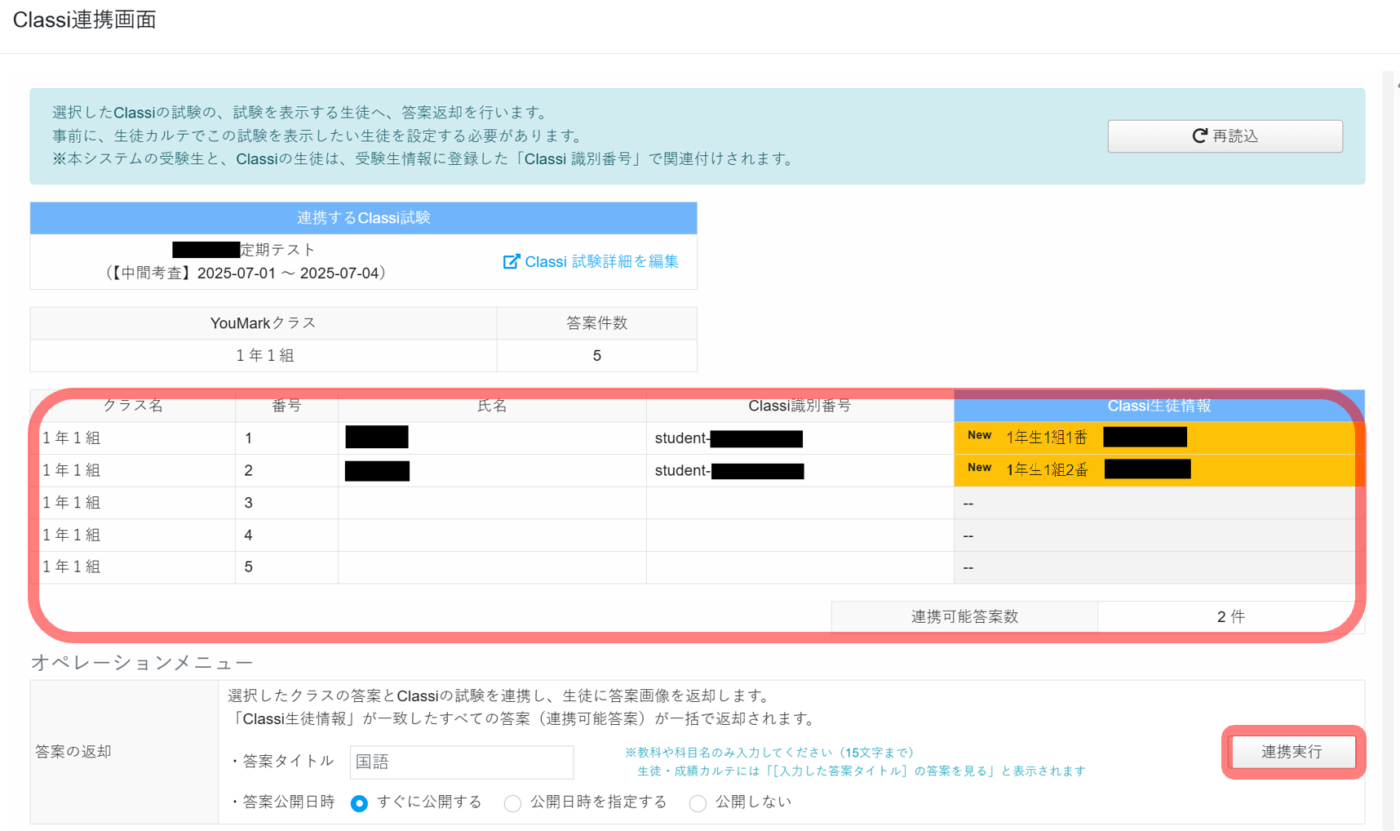Click the answer count value 5

pyautogui.click(x=597, y=355)
